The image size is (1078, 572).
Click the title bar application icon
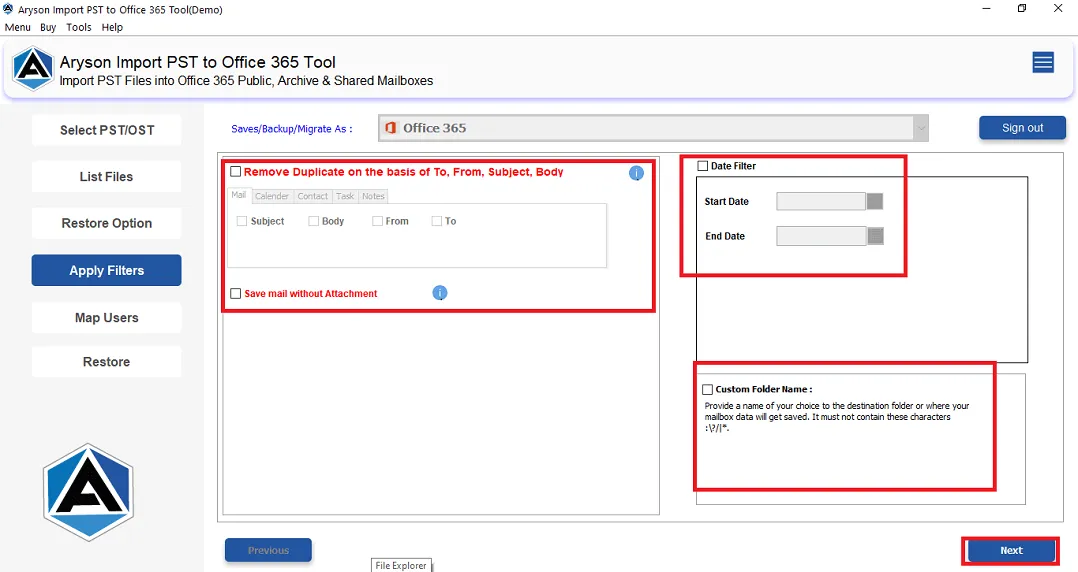pos(8,9)
